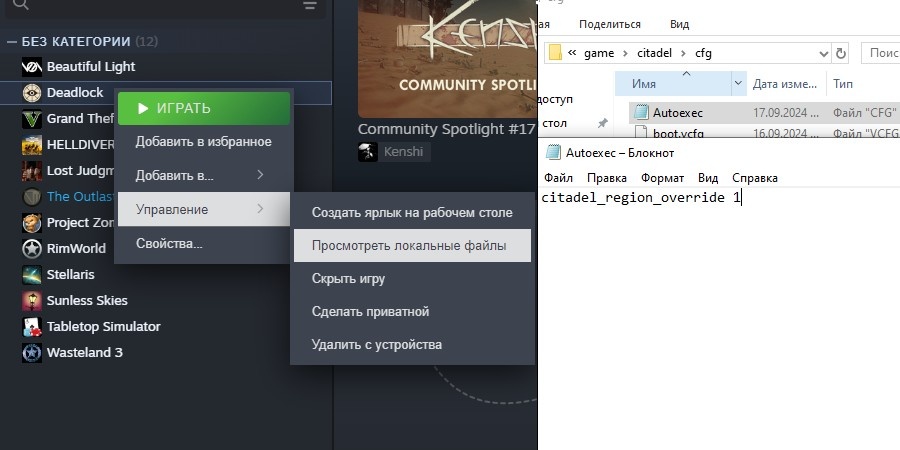Image resolution: width=900 pixels, height=450 pixels.
Task: Open the address bar history dropdown
Action: click(x=824, y=54)
